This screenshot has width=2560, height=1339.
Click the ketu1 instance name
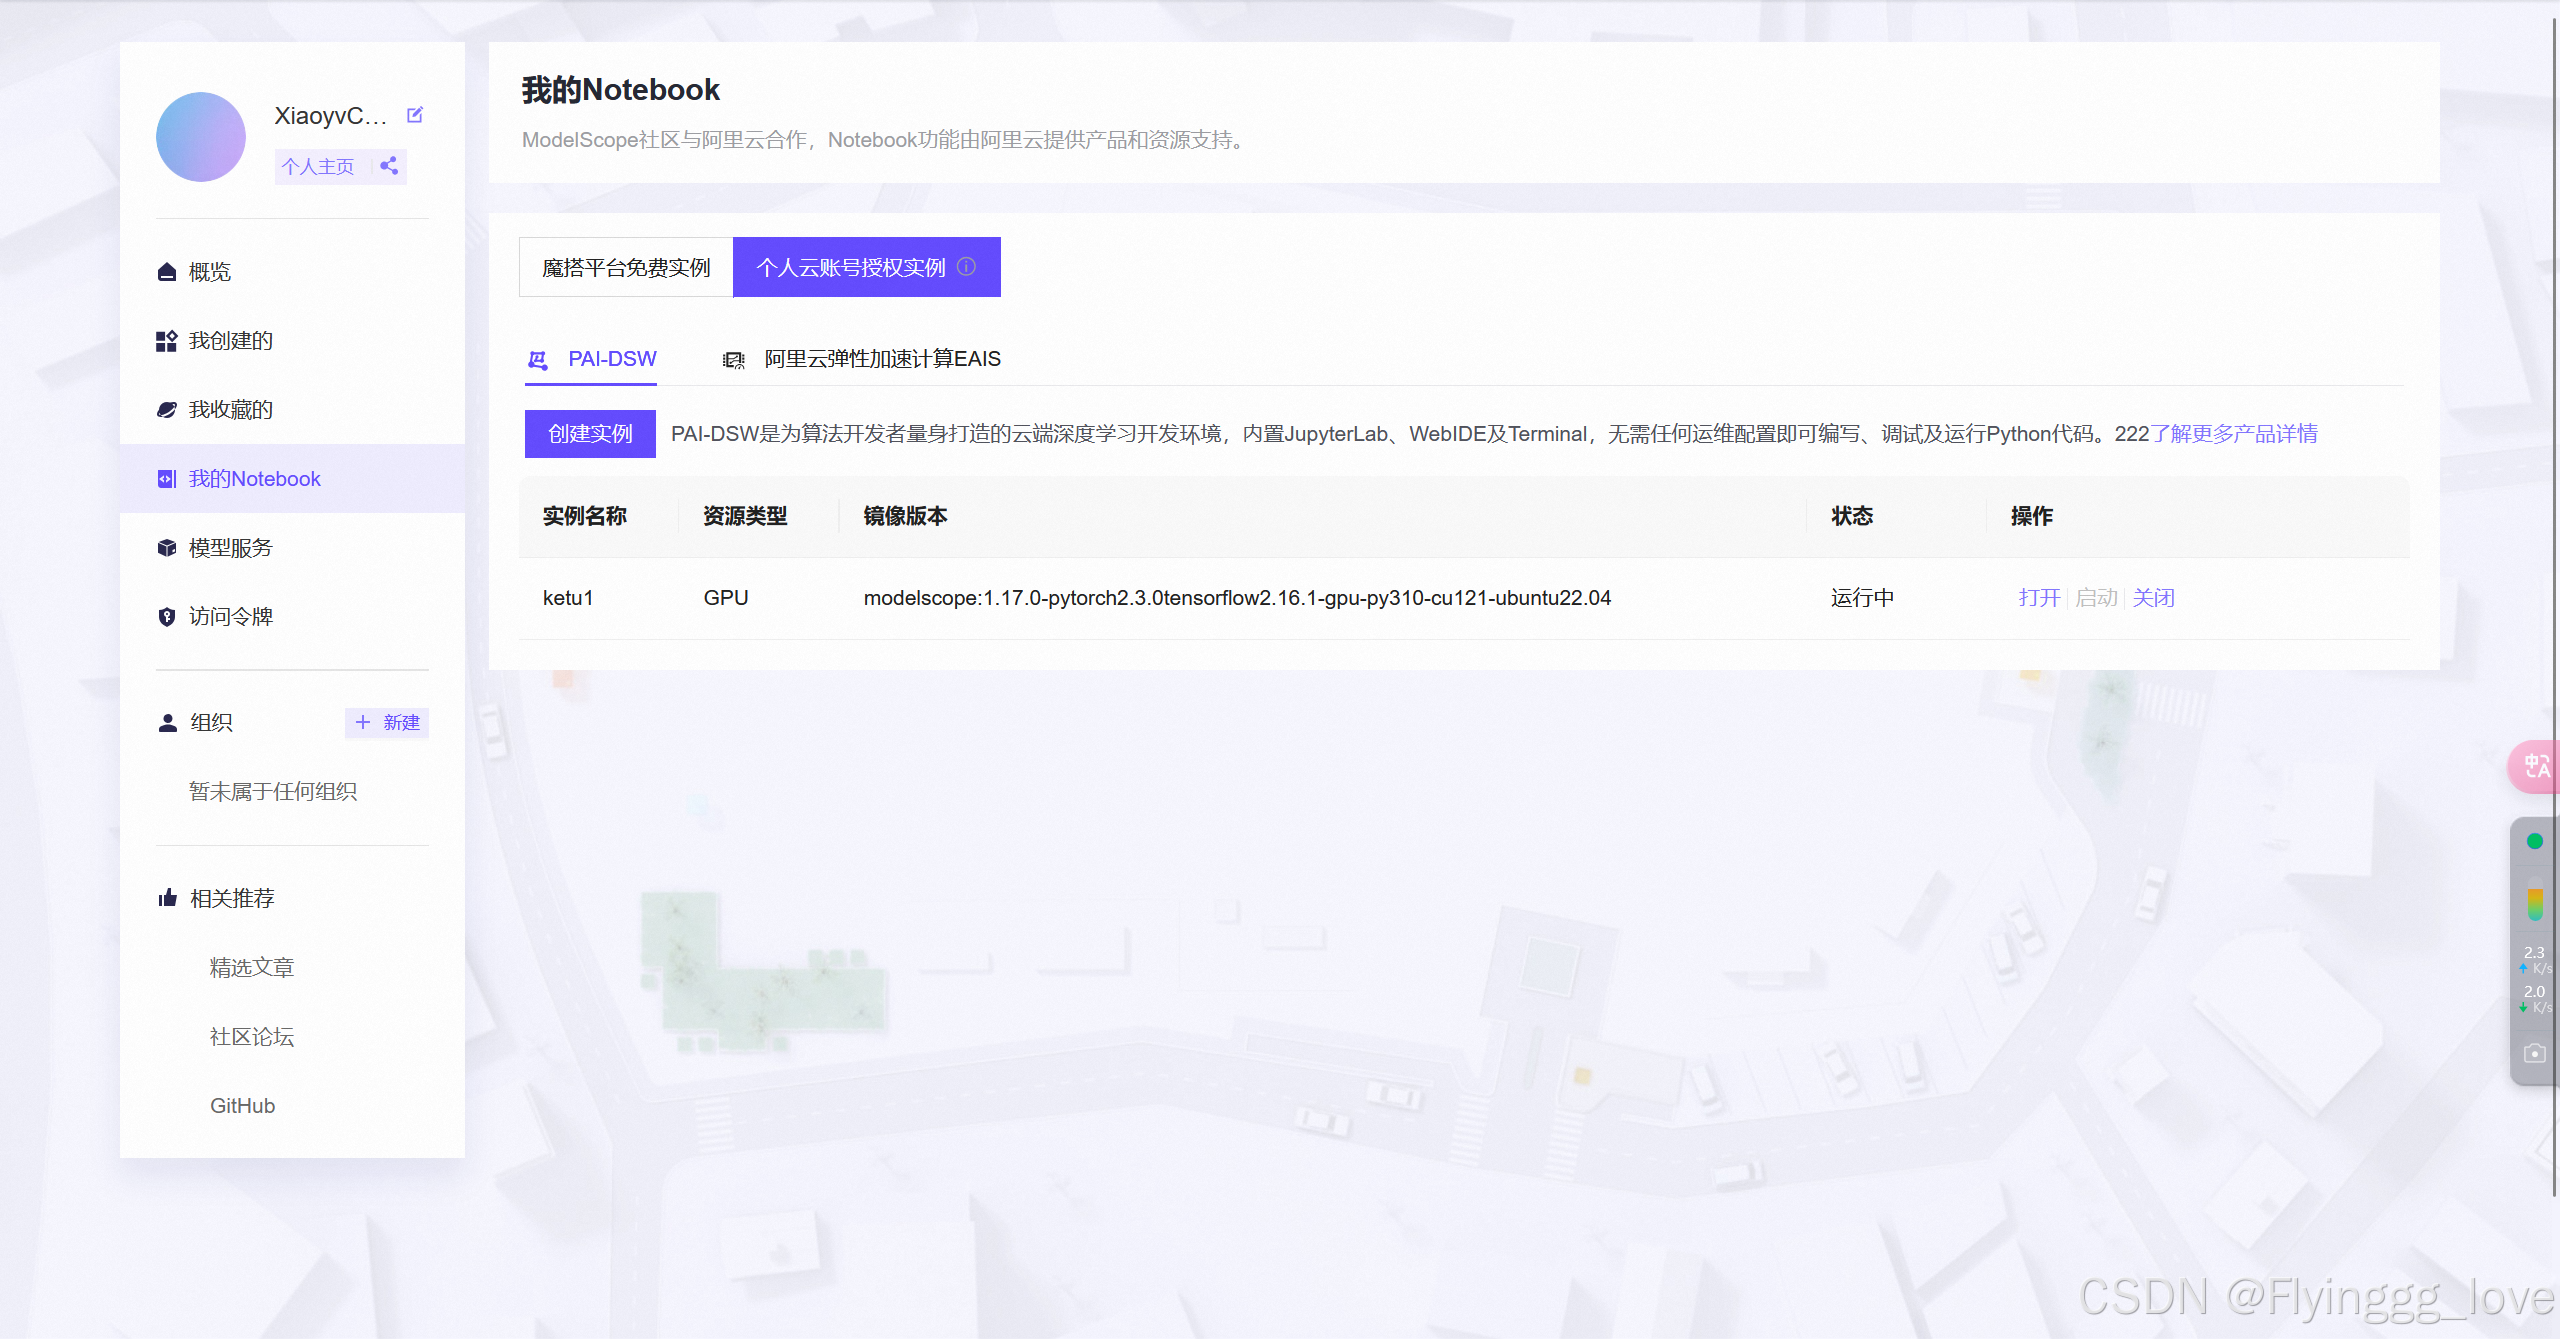point(568,598)
